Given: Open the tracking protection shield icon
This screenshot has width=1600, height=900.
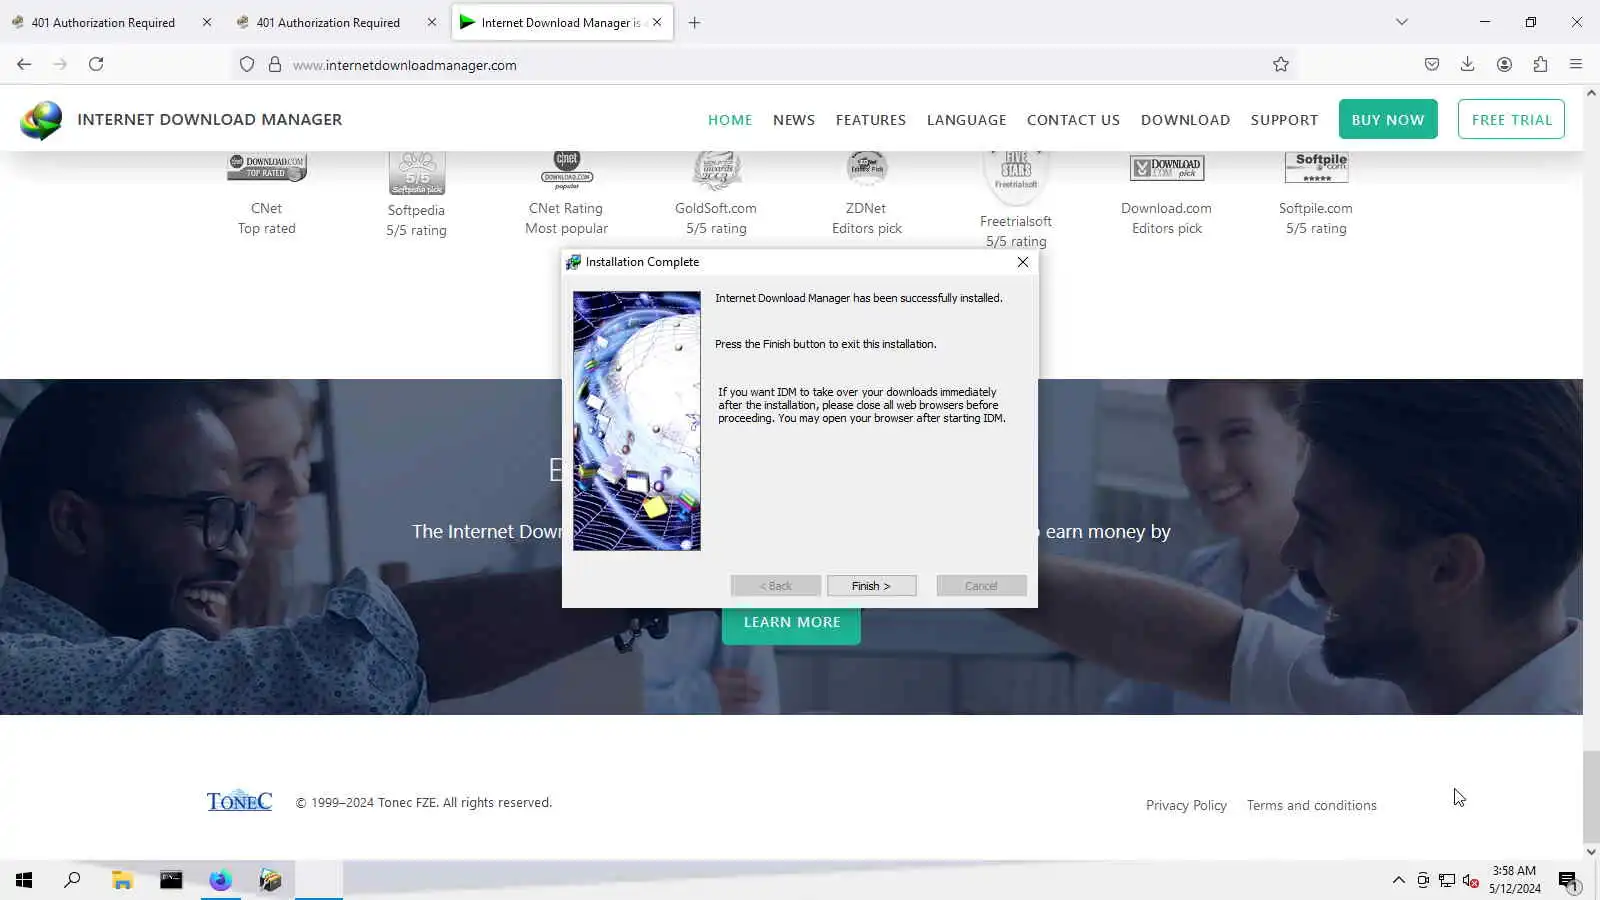Looking at the screenshot, I should click(247, 65).
